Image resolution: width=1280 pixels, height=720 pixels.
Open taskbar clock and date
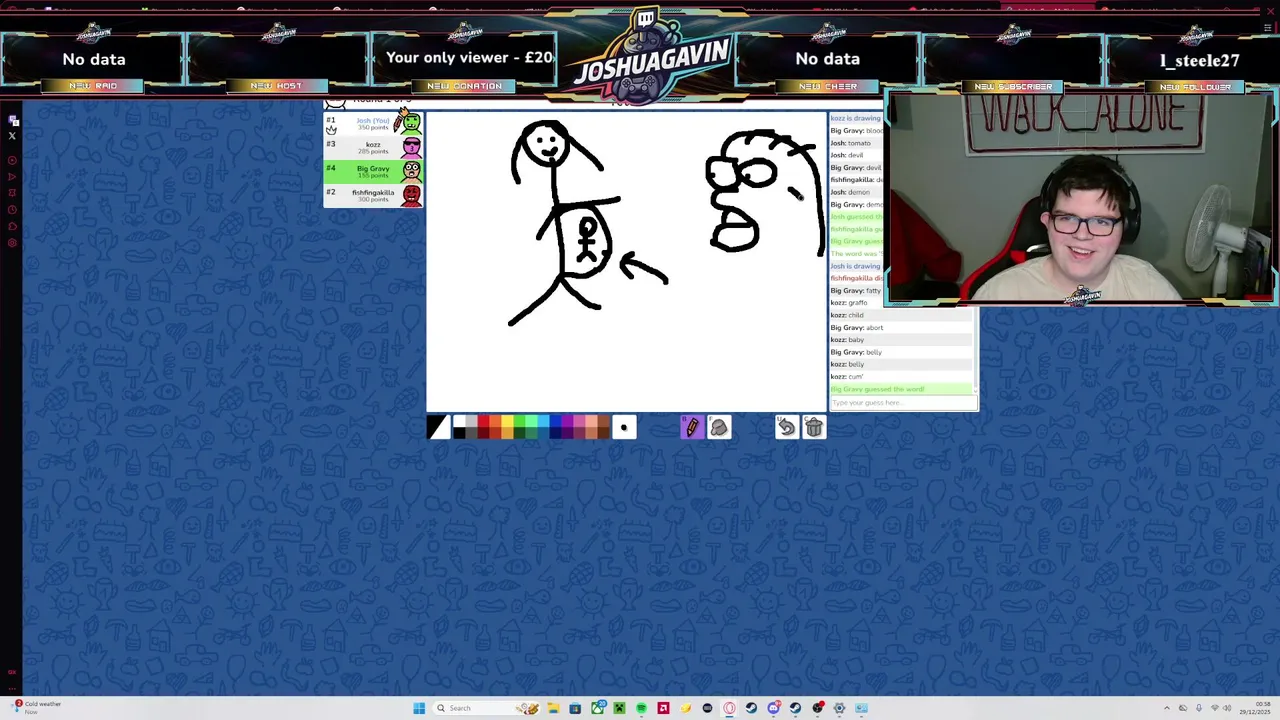[x=1255, y=708]
